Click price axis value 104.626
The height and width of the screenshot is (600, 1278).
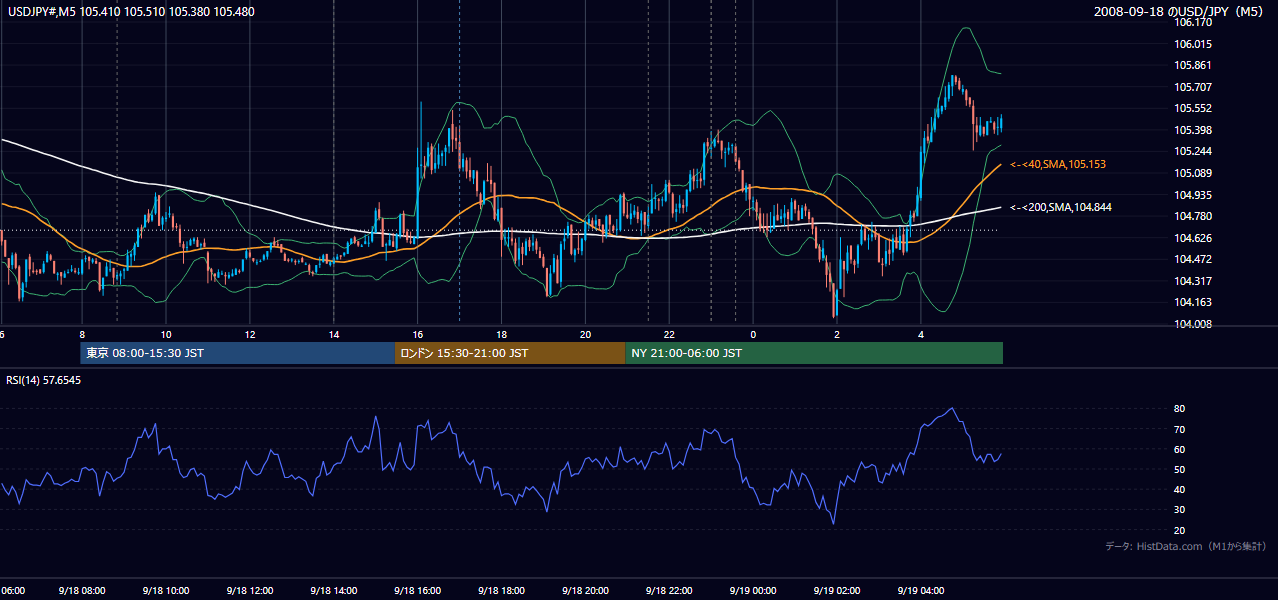tap(1193, 238)
